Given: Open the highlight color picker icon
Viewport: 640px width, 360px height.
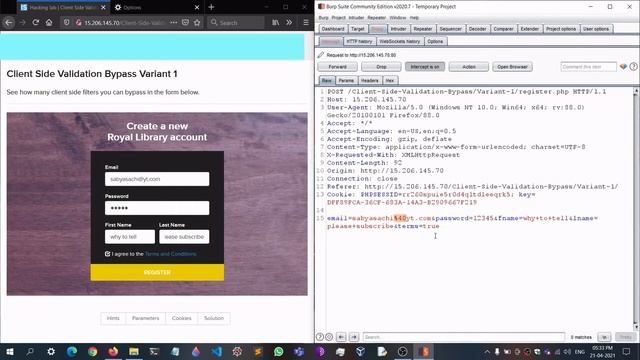Looking at the screenshot, I should tap(623, 67).
